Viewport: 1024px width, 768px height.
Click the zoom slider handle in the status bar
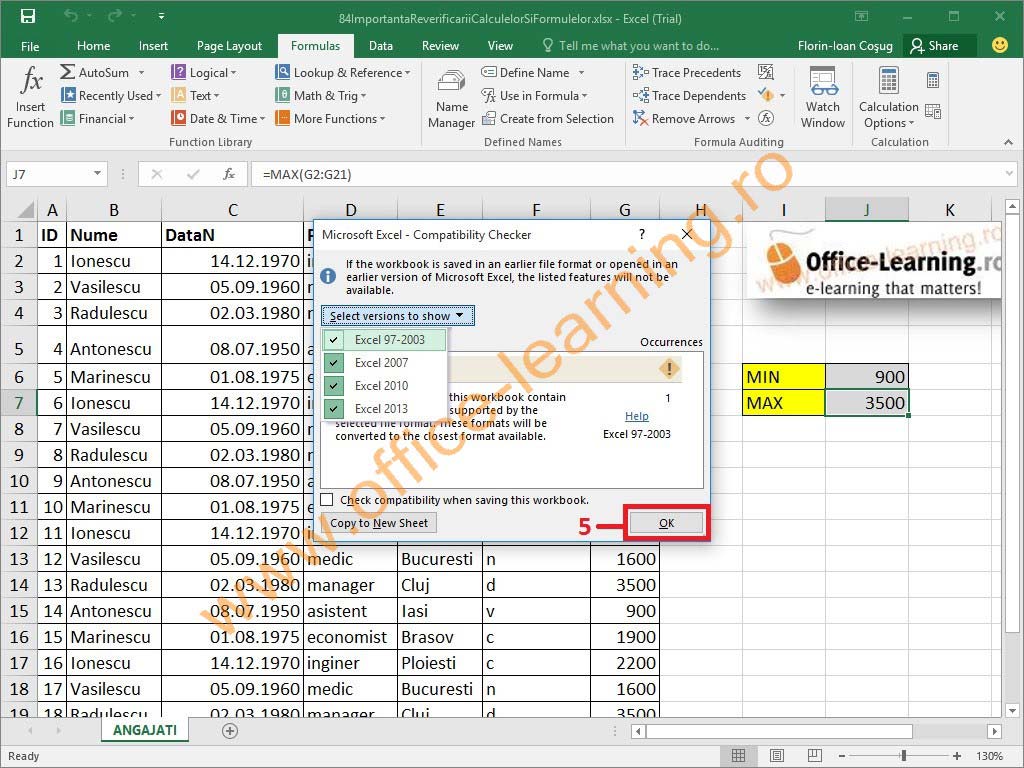pyautogui.click(x=903, y=756)
